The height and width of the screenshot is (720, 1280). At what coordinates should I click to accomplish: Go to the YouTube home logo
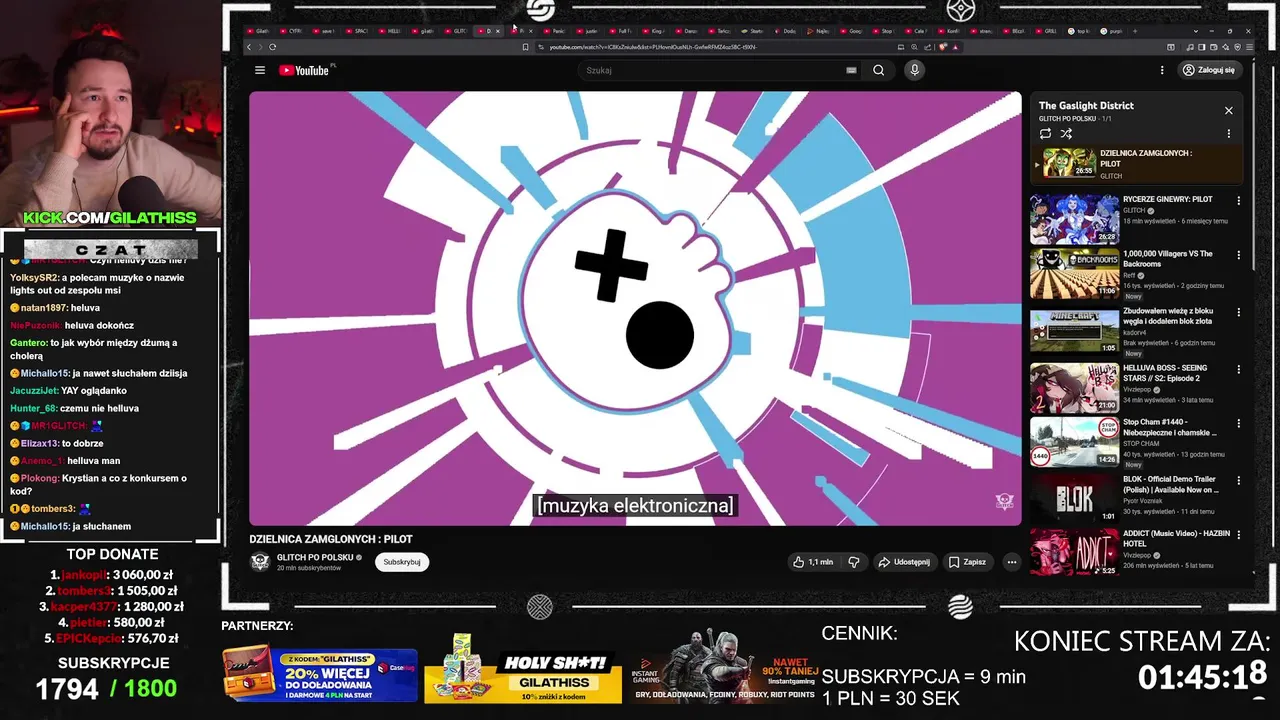point(304,70)
